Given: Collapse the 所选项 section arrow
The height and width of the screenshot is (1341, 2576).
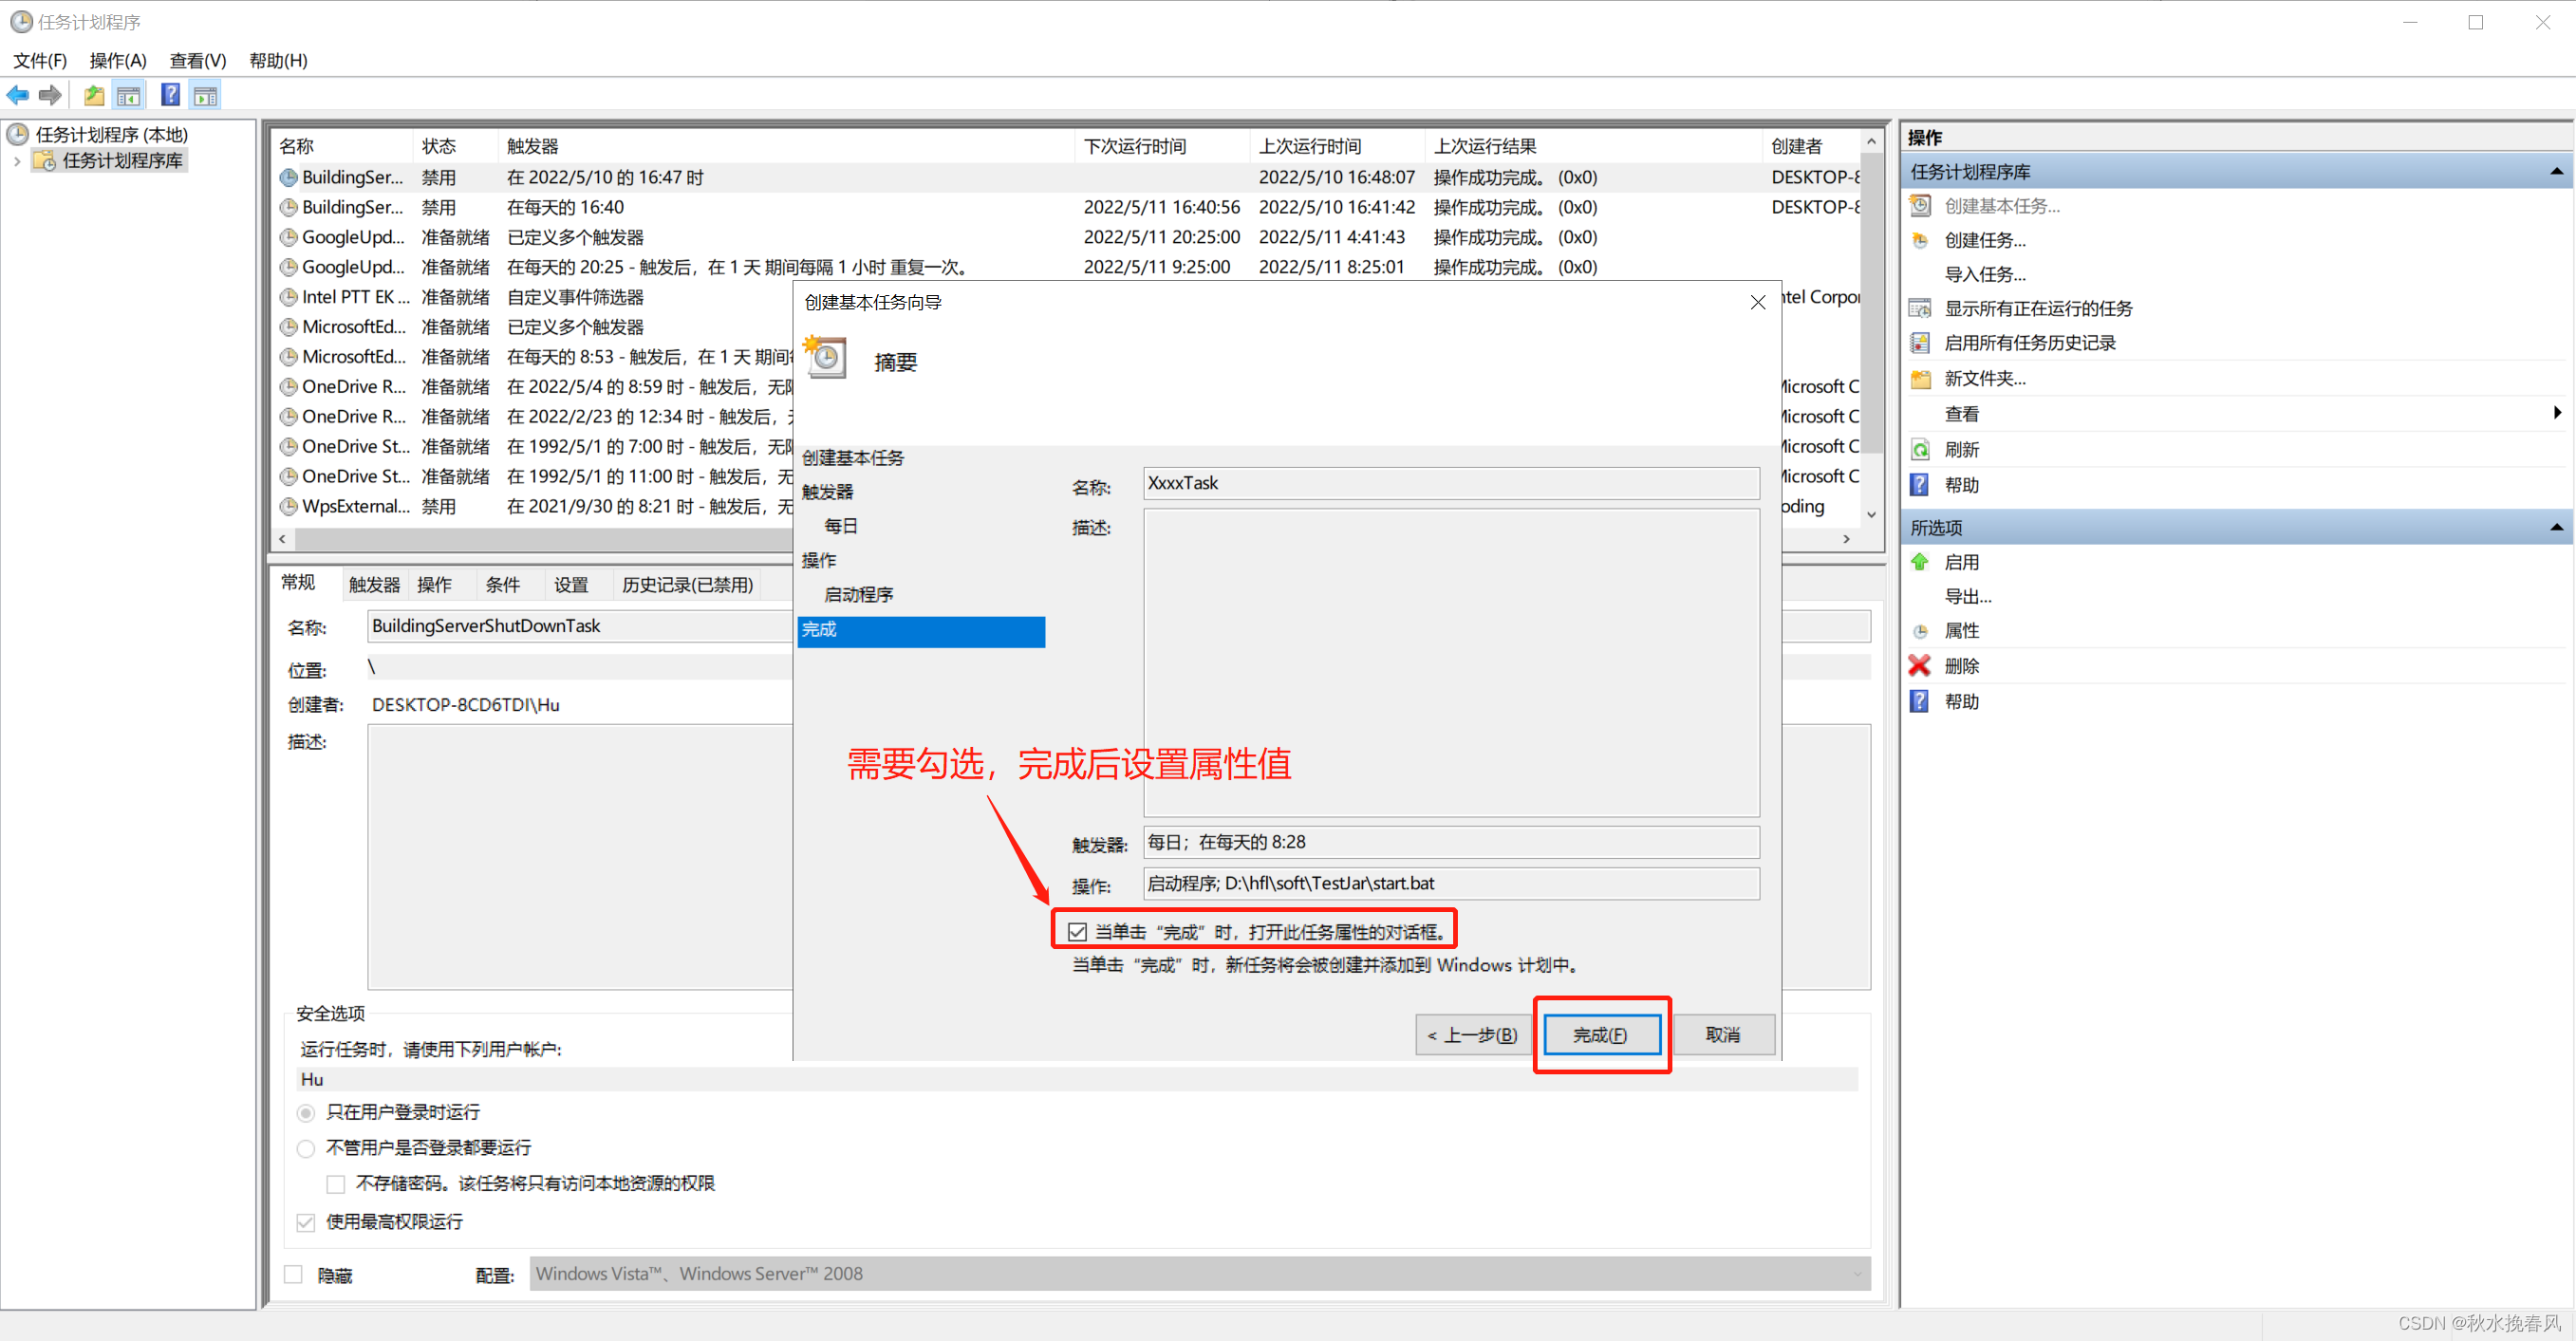Looking at the screenshot, I should click(2556, 527).
